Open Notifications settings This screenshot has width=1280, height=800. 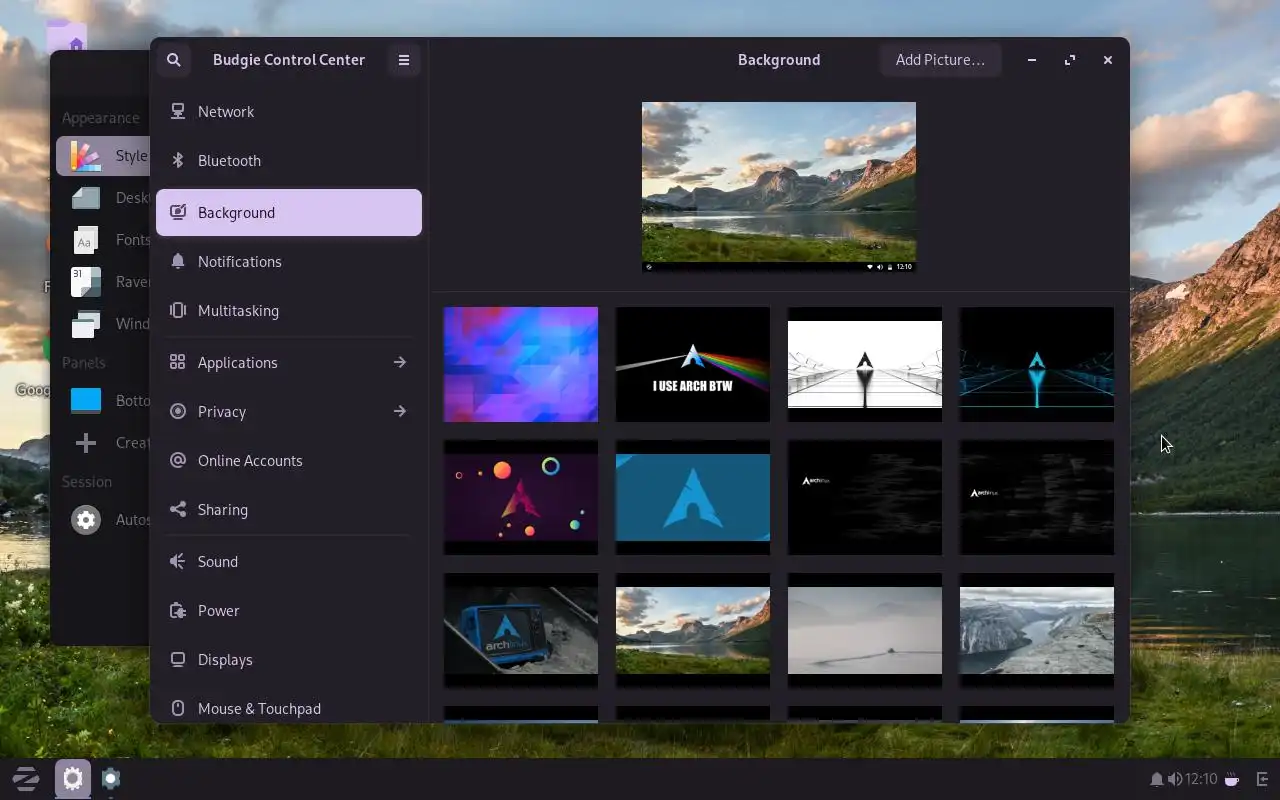pos(289,262)
